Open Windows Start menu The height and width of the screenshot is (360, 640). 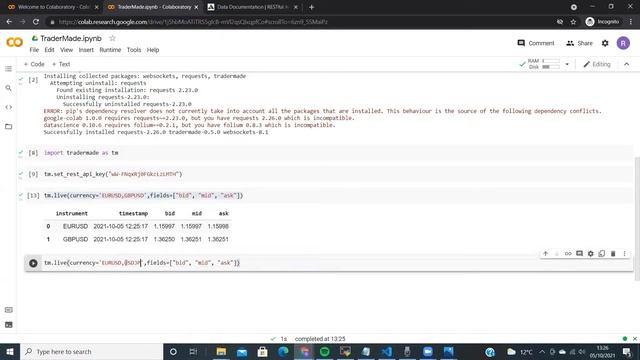(x=10, y=351)
